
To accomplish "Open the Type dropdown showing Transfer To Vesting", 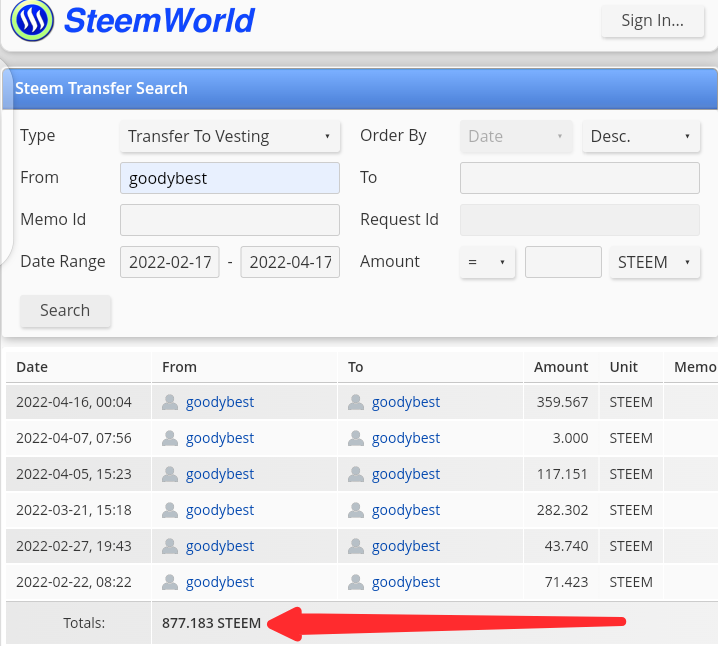I will pyautogui.click(x=230, y=136).
